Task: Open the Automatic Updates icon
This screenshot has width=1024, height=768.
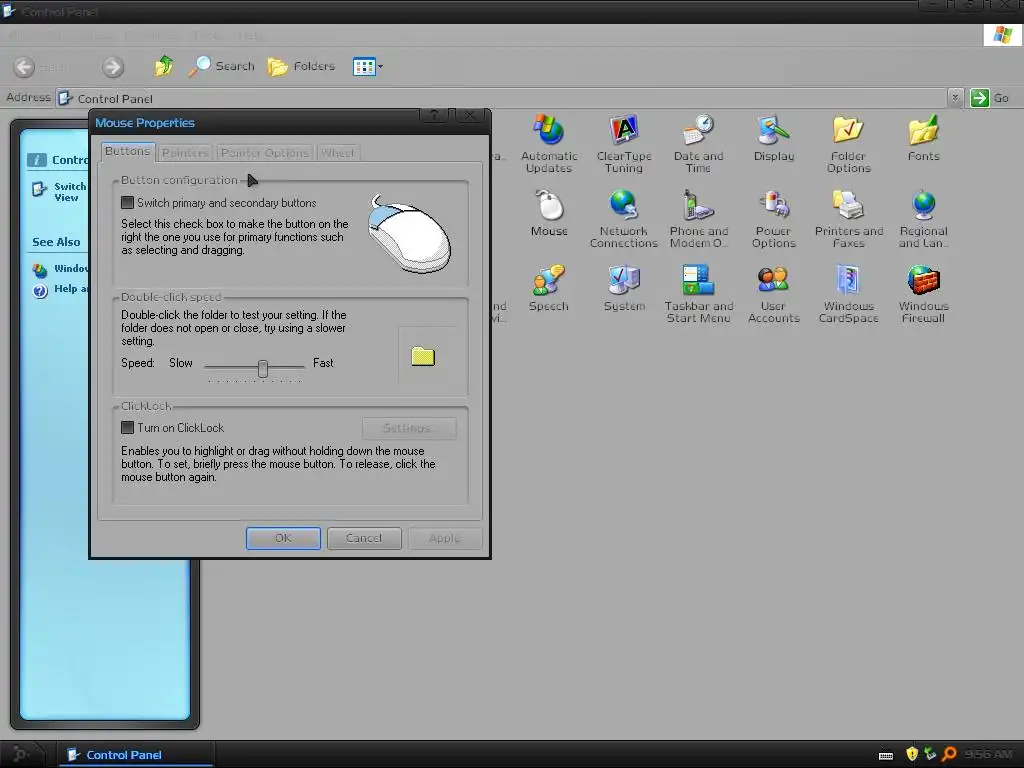Action: 549,144
